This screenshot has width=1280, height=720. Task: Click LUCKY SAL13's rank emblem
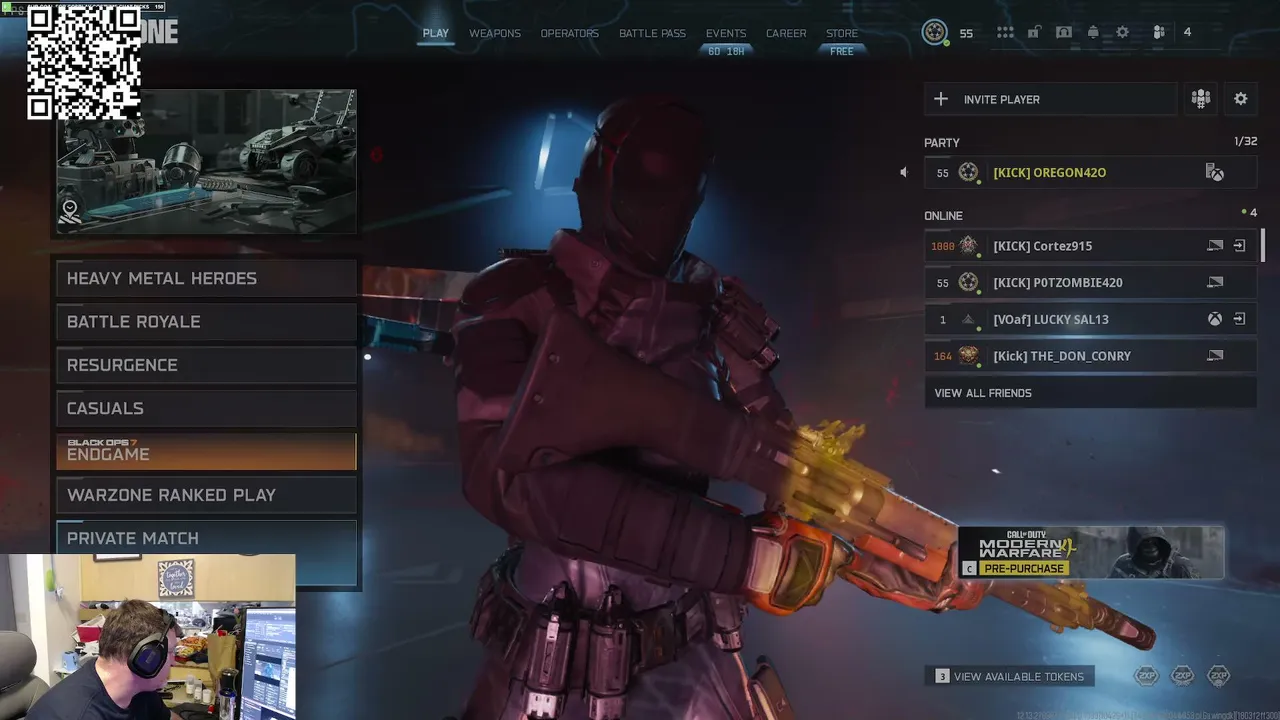pos(968,320)
